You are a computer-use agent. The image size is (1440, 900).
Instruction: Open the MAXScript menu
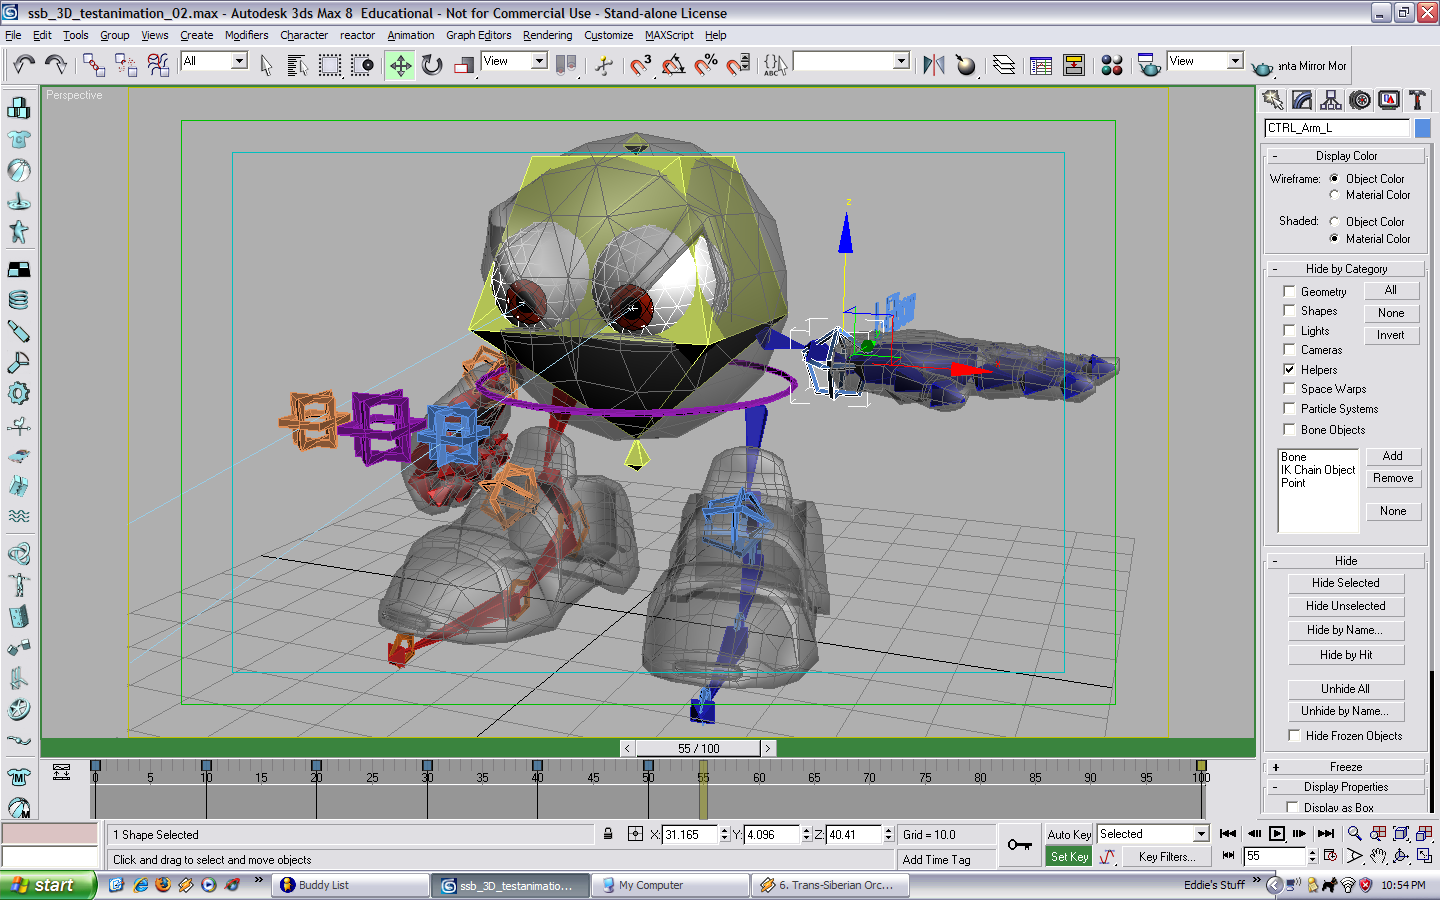pos(669,35)
